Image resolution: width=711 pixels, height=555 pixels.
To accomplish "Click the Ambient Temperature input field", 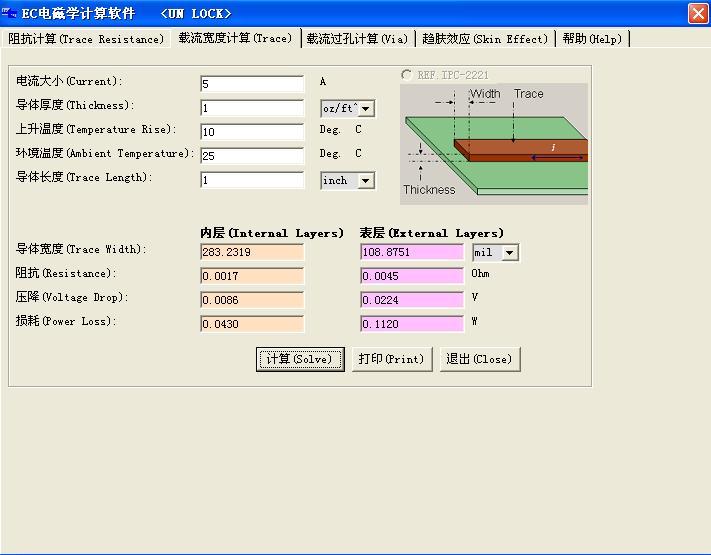I will pos(252,156).
